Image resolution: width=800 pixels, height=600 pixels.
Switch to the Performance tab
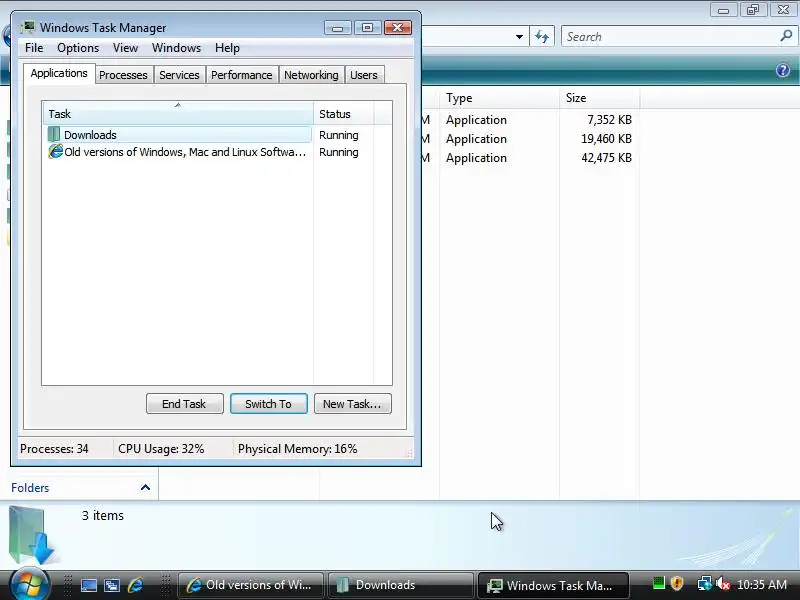pos(241,75)
